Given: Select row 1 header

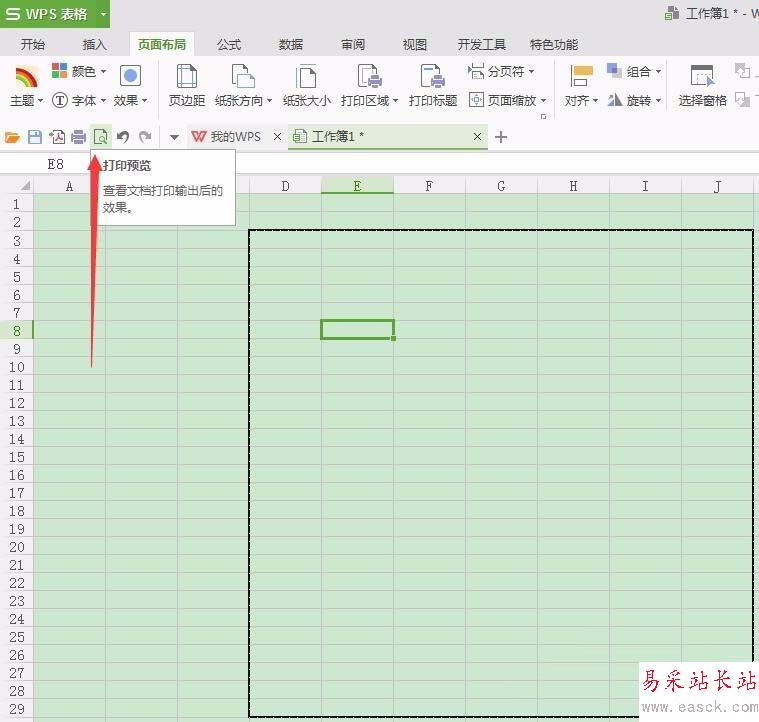Looking at the screenshot, I should point(16,204).
